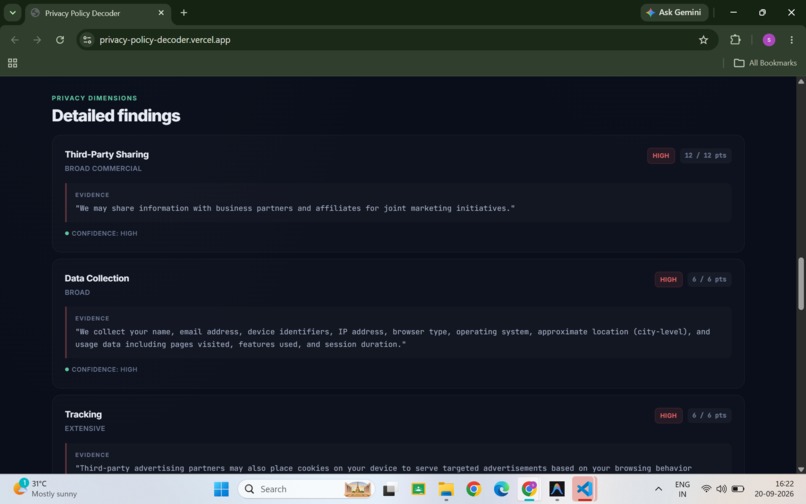Open Microsoft Edge from the taskbar
Image resolution: width=806 pixels, height=504 pixels.
[501, 489]
